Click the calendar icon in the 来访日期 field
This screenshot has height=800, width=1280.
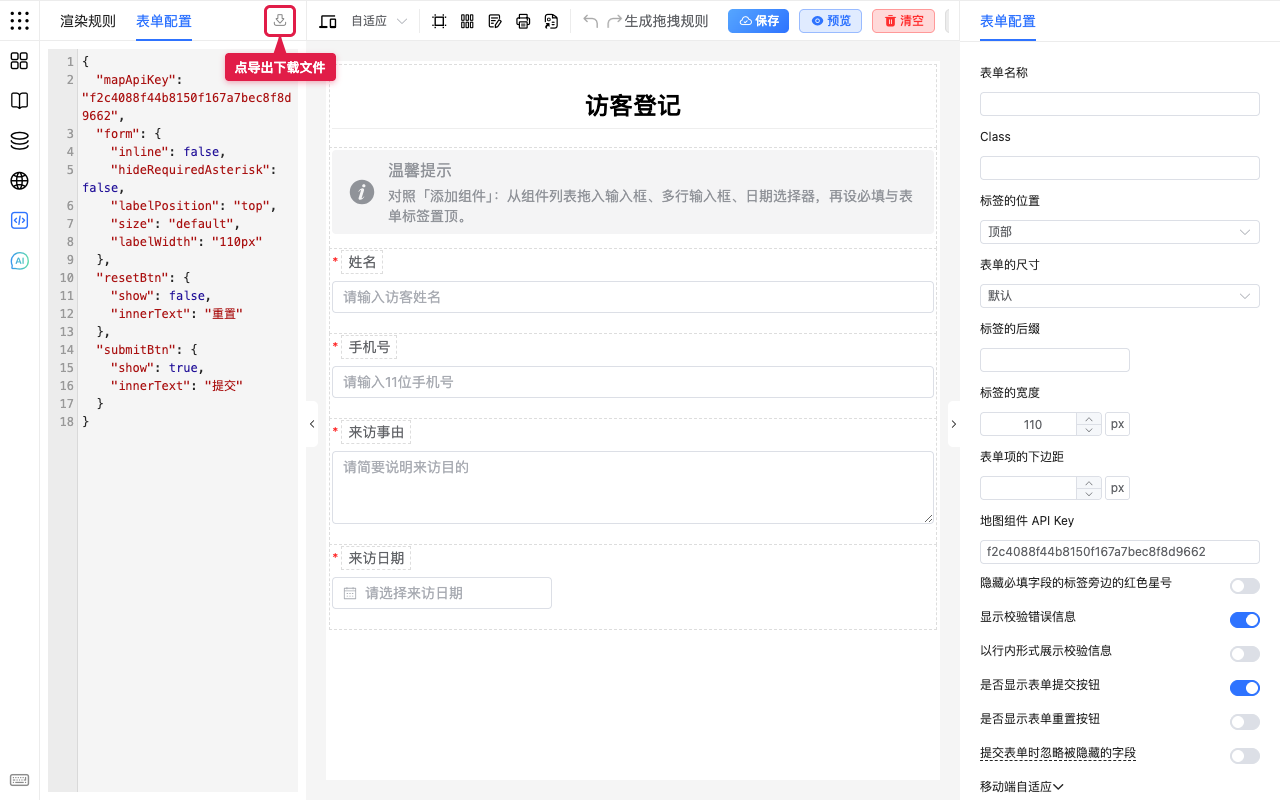pyautogui.click(x=350, y=593)
